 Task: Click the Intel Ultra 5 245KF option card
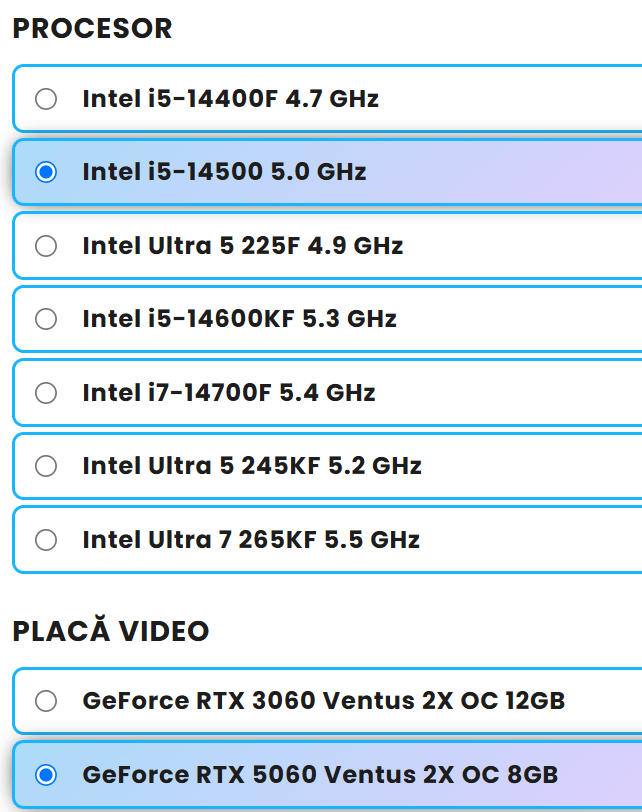tap(300, 465)
